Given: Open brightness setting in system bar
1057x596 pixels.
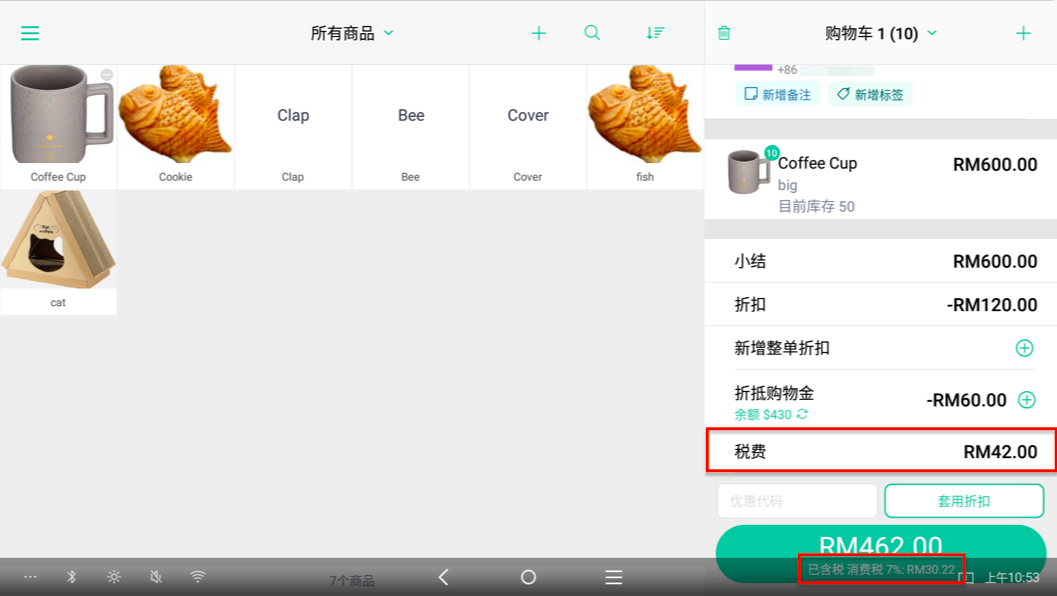Looking at the screenshot, I should click(114, 577).
